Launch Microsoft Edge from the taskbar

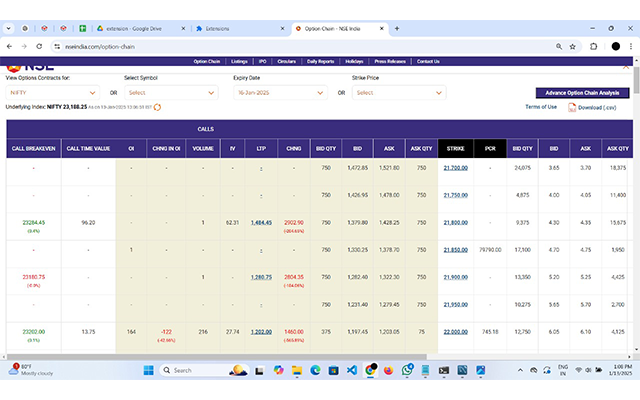(x=315, y=370)
